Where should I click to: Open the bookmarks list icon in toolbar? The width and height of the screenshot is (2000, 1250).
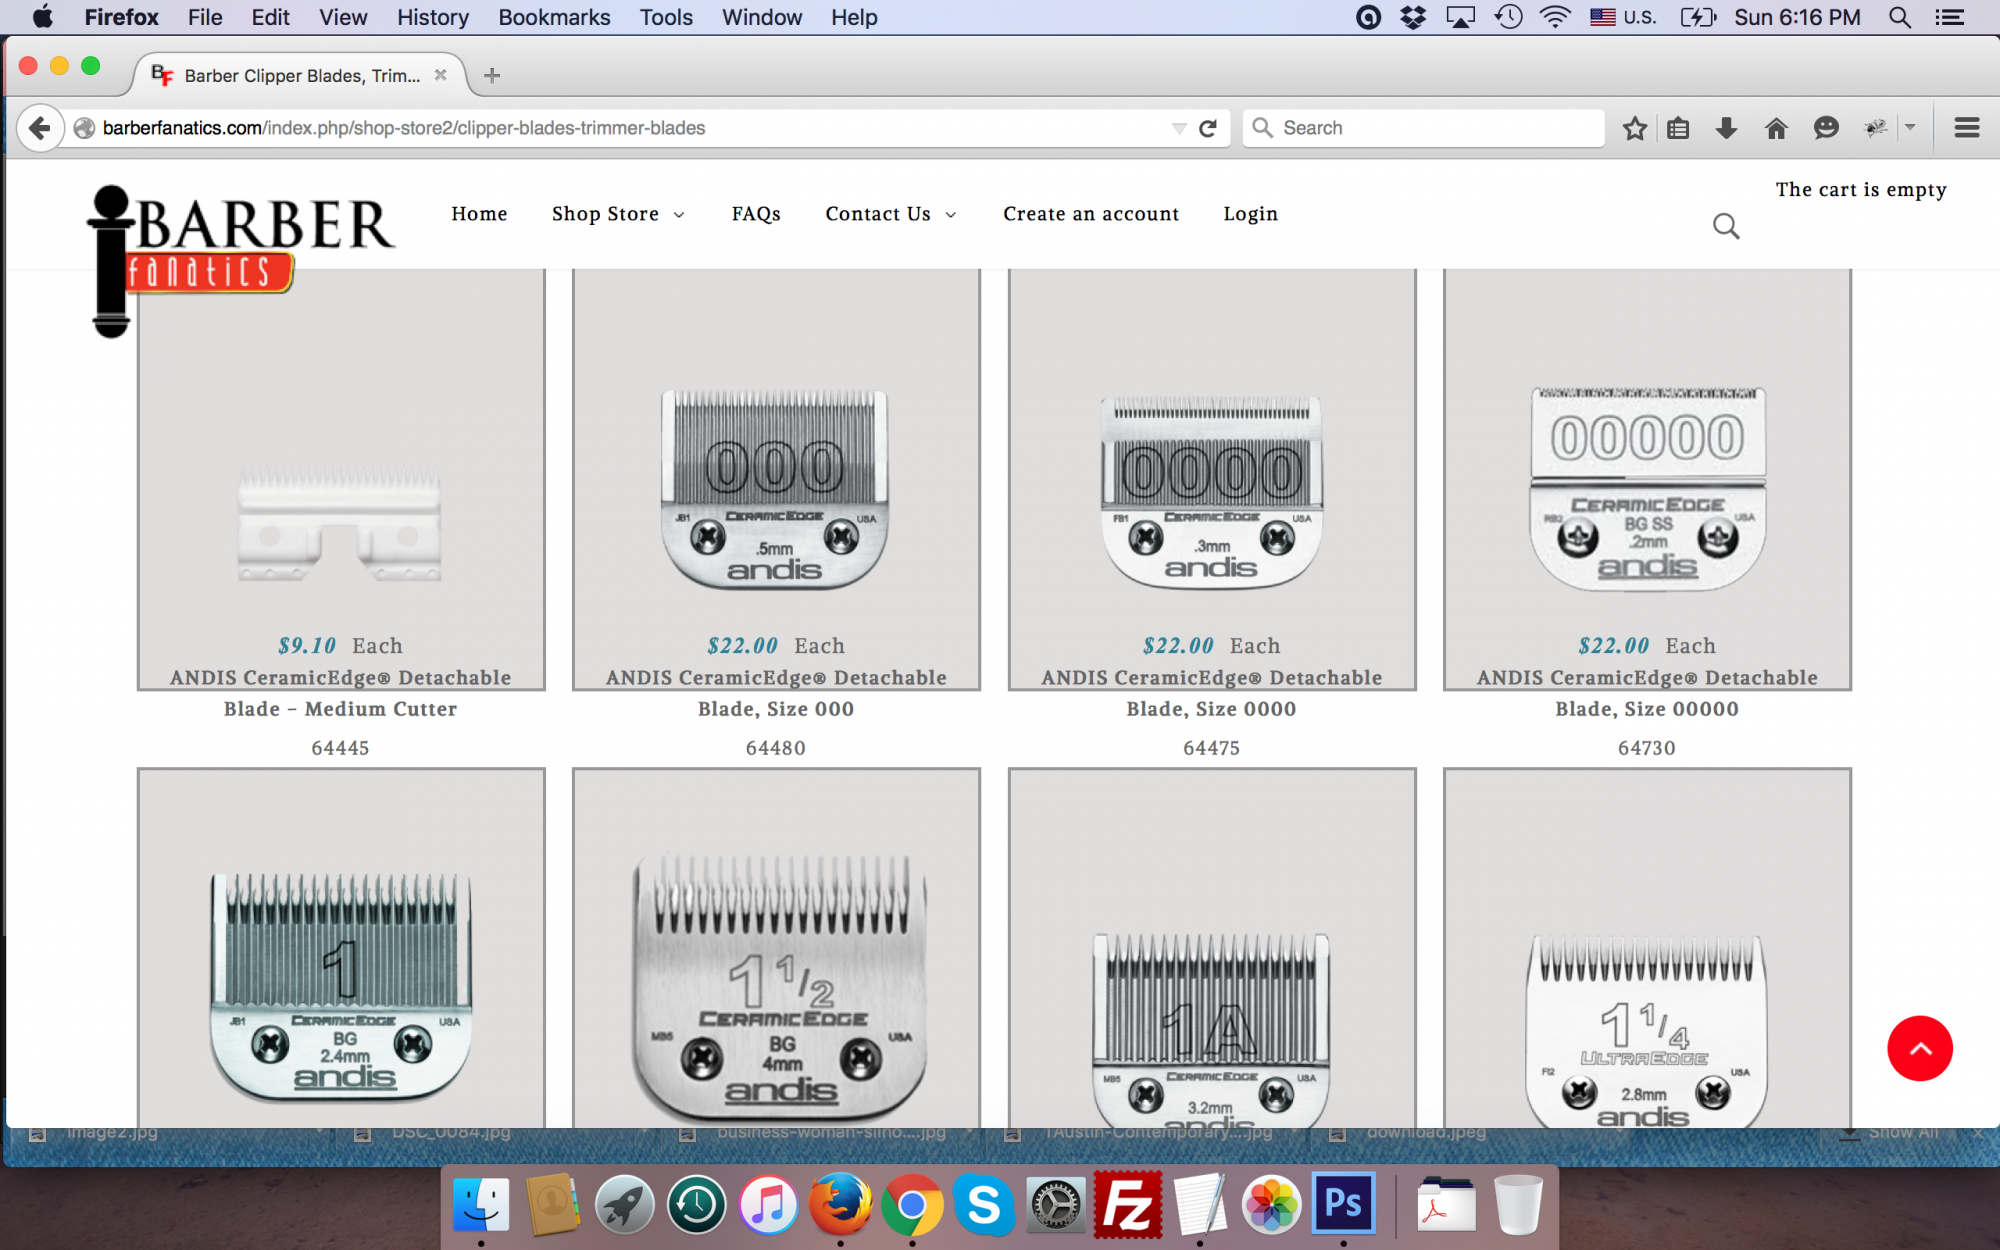tap(1678, 128)
